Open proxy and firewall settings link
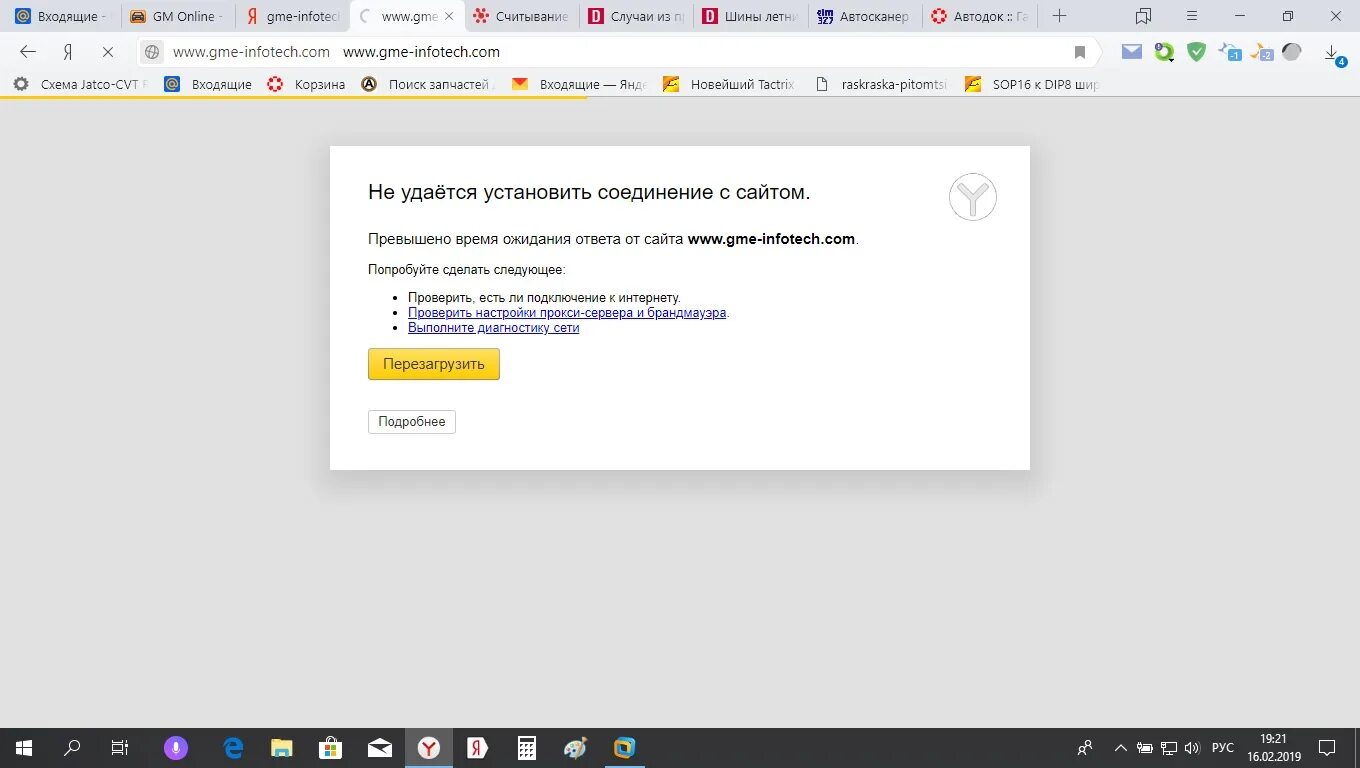Viewport: 1360px width, 768px height. (567, 313)
